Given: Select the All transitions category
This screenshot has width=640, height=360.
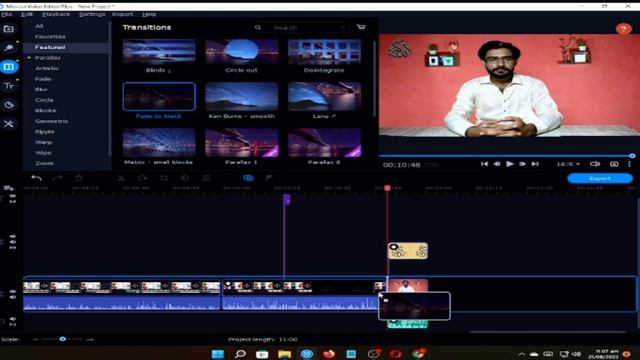Looking at the screenshot, I should click(39, 26).
